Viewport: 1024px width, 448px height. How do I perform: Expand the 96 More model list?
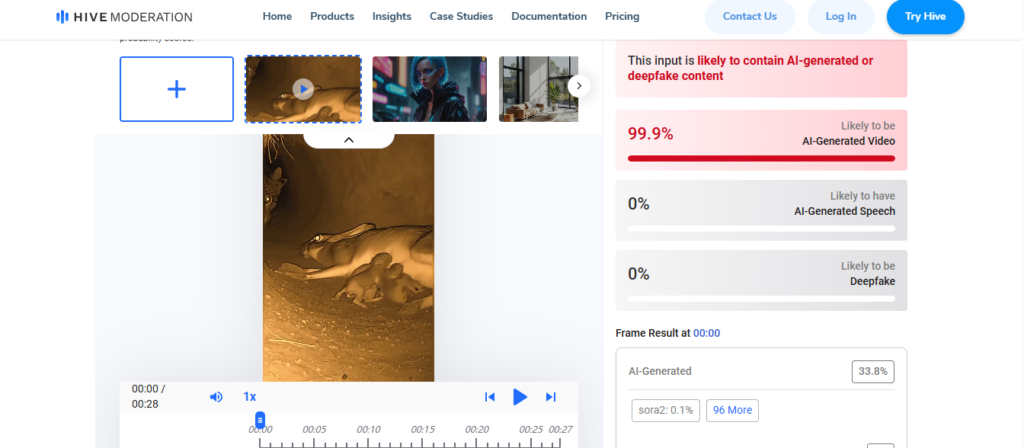732,410
